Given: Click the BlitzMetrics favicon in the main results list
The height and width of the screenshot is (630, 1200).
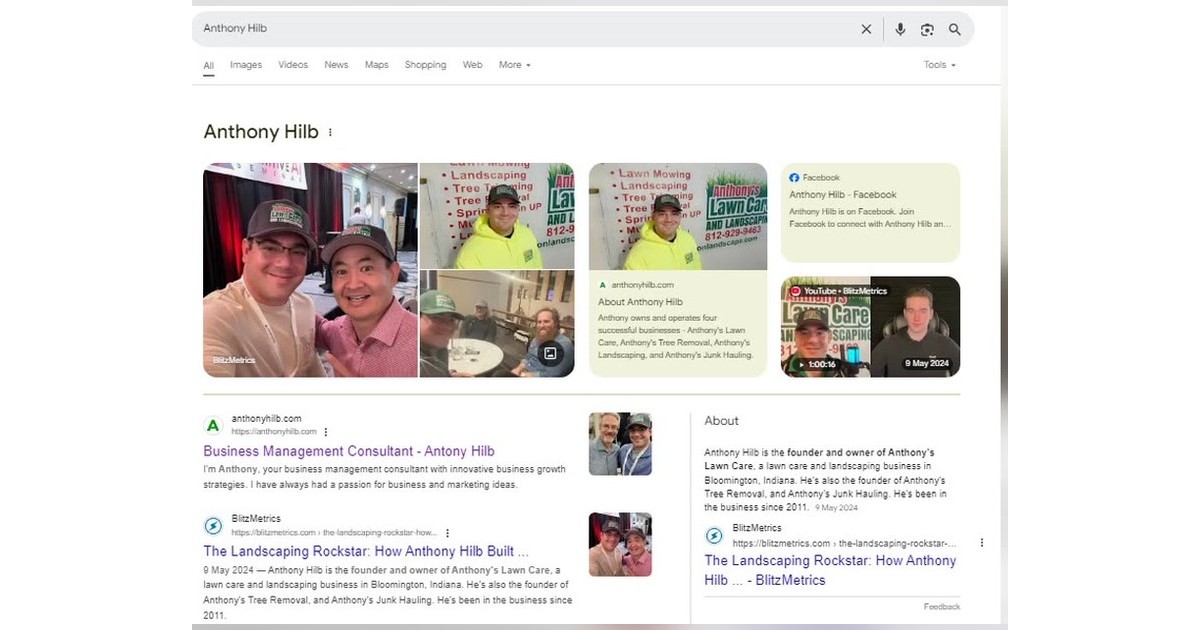Looking at the screenshot, I should point(213,525).
